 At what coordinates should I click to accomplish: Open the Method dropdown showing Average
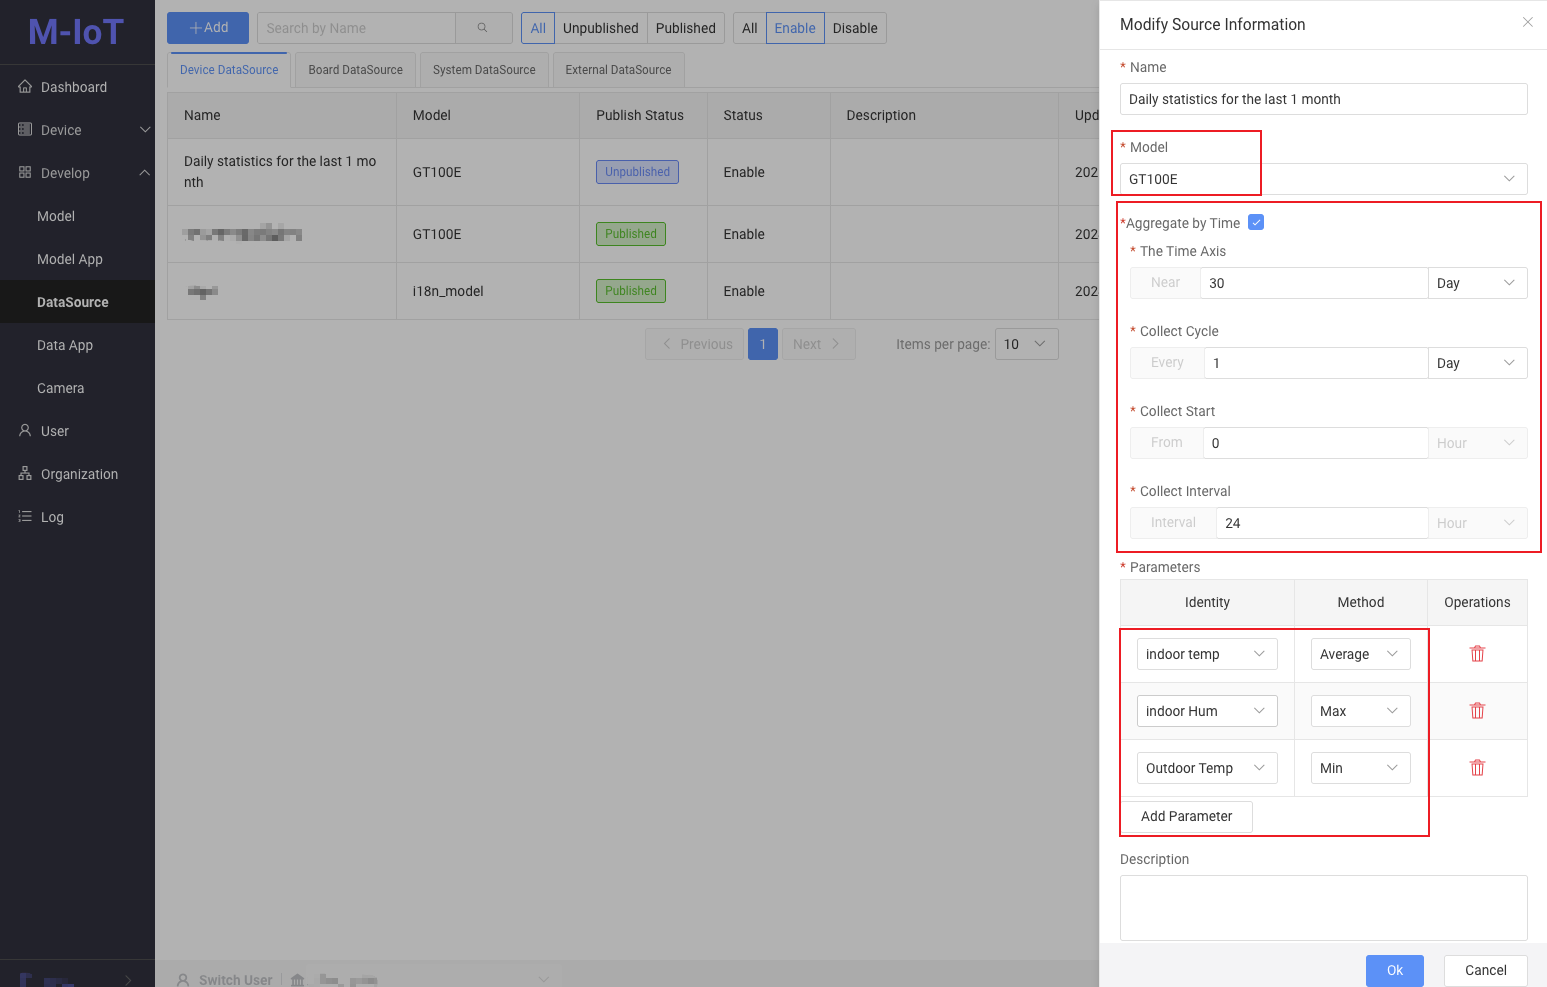click(x=1360, y=653)
